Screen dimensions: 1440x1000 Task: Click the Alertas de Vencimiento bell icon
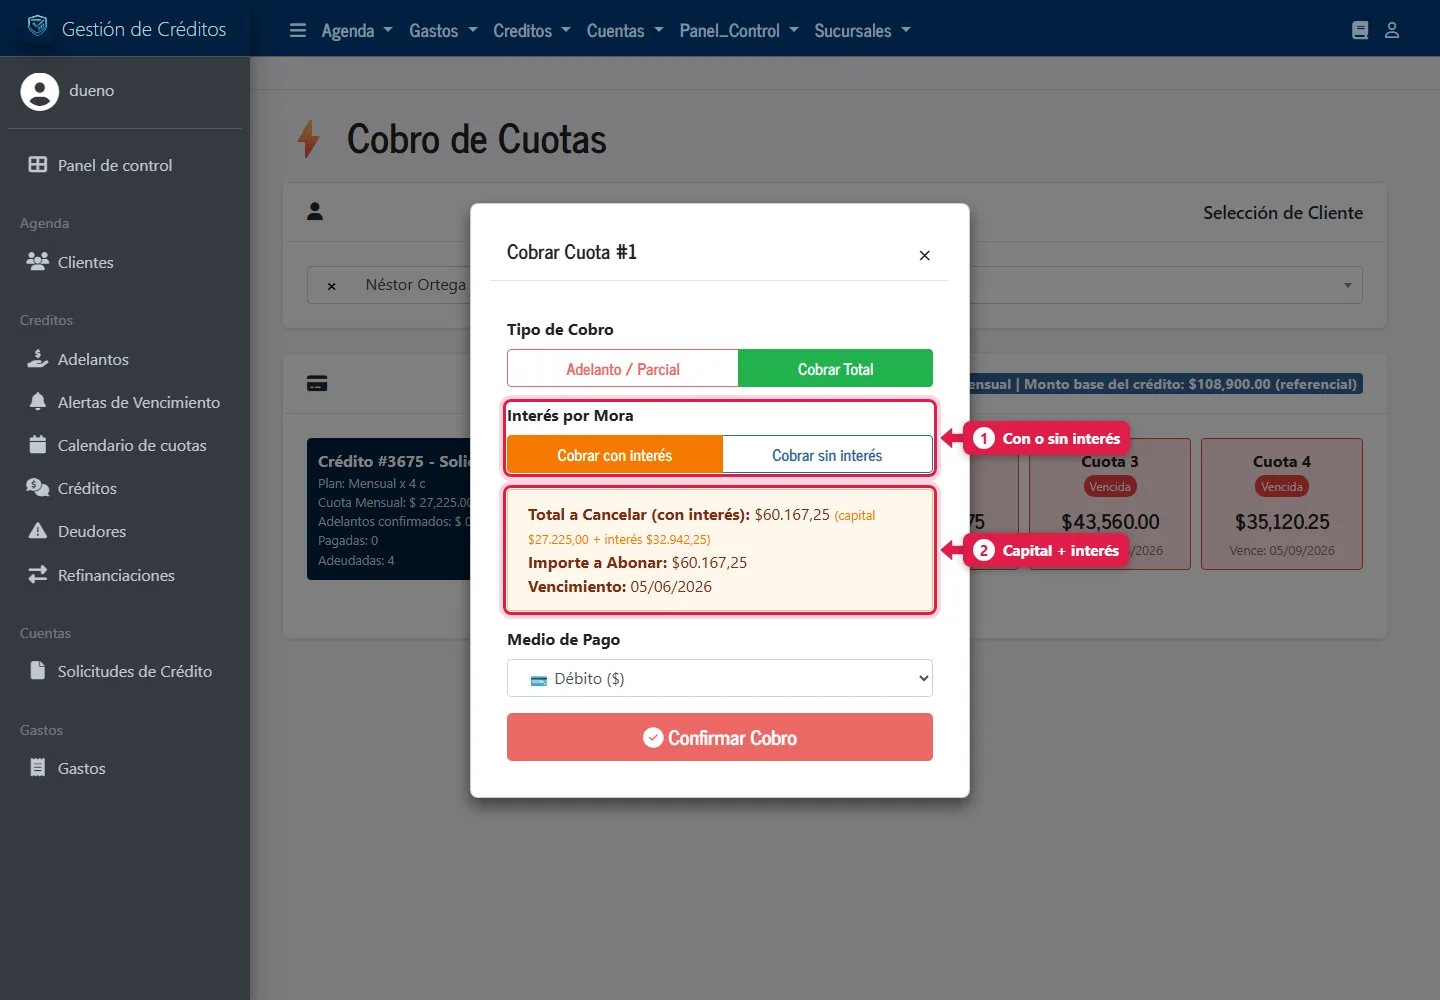tap(38, 402)
